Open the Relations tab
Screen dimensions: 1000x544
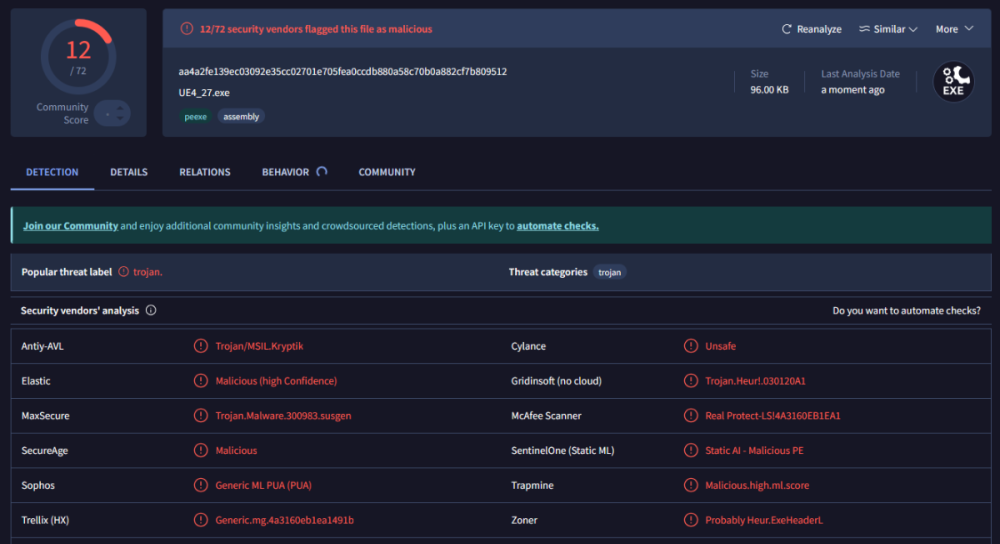pos(205,172)
